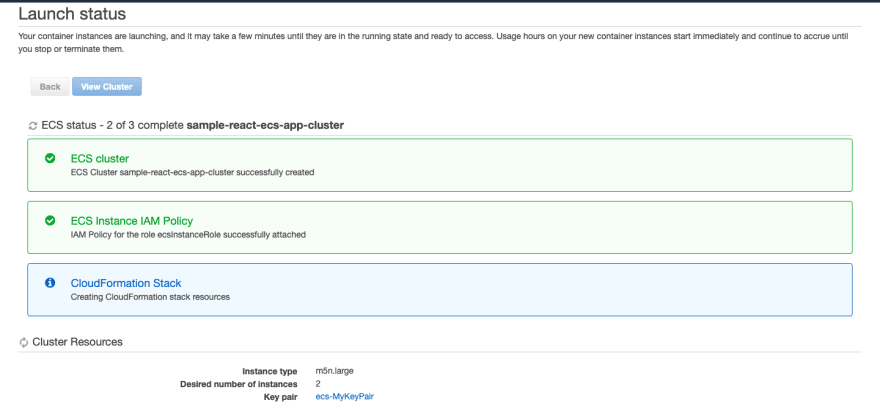880x403 pixels.
Task: Click the Desired number of instances label
Action: point(239,384)
